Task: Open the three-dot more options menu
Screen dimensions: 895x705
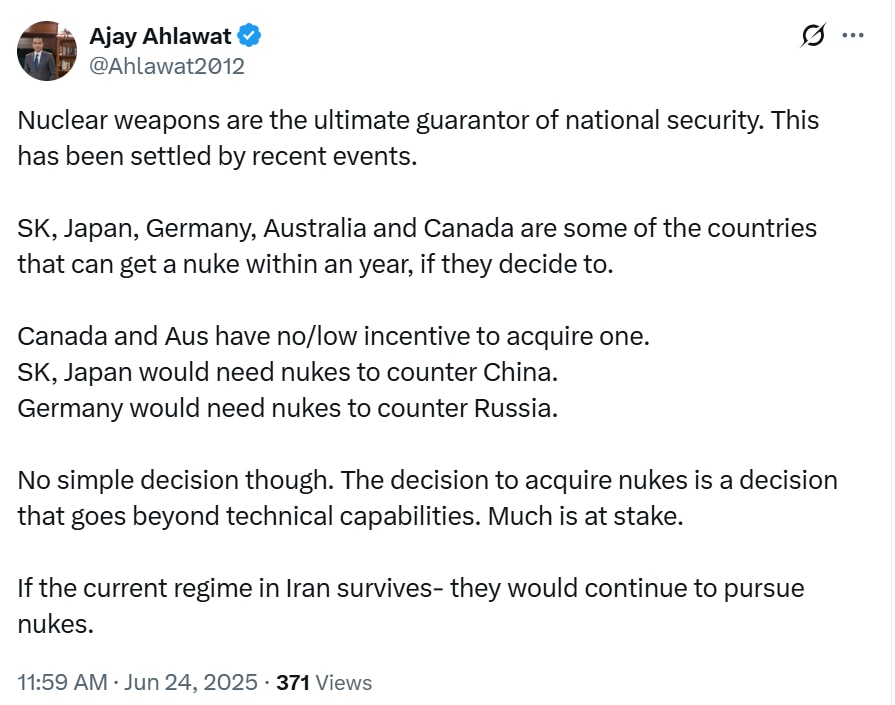Action: coord(853,35)
